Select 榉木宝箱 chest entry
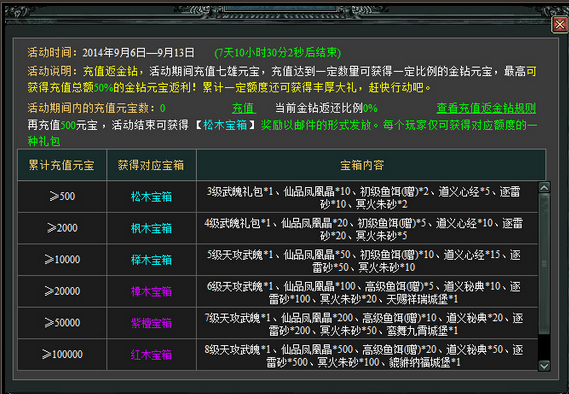 coord(151,260)
